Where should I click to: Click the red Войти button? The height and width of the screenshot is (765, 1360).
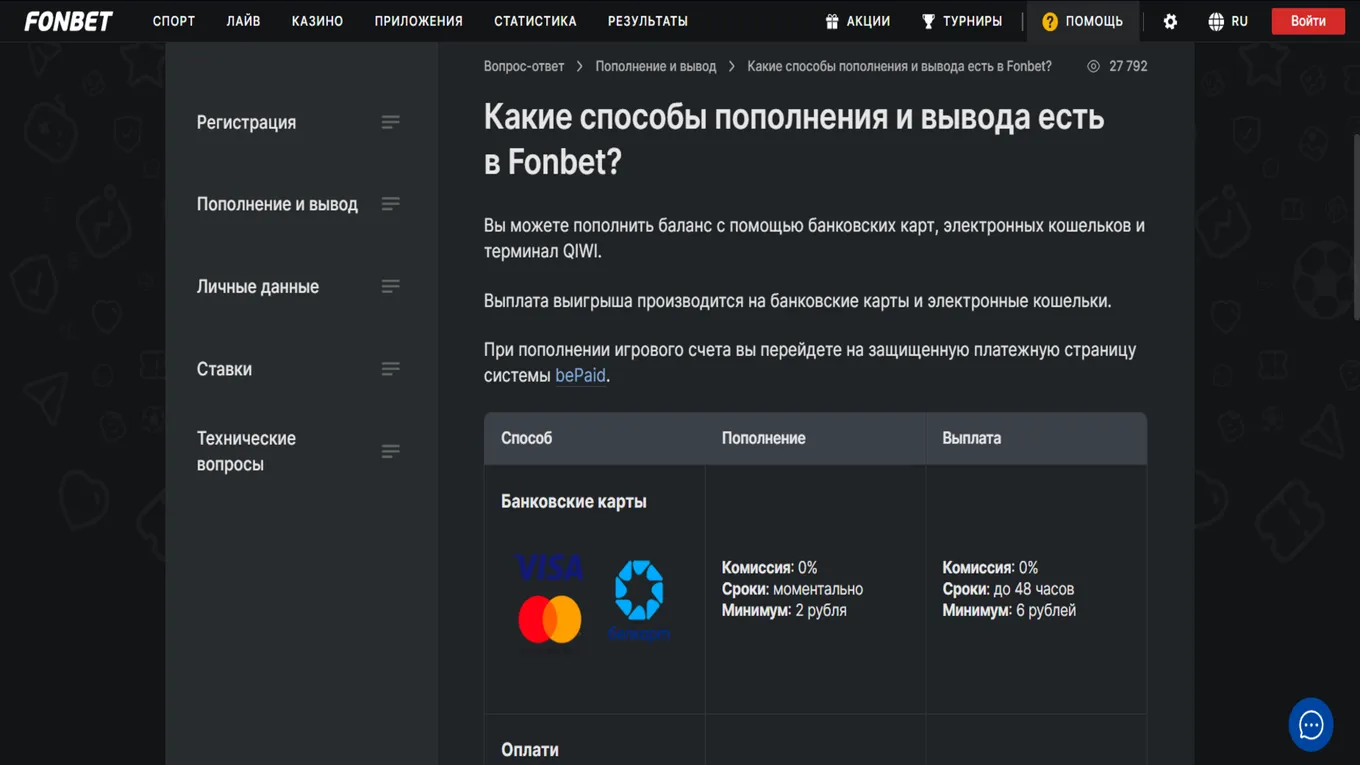point(1308,21)
